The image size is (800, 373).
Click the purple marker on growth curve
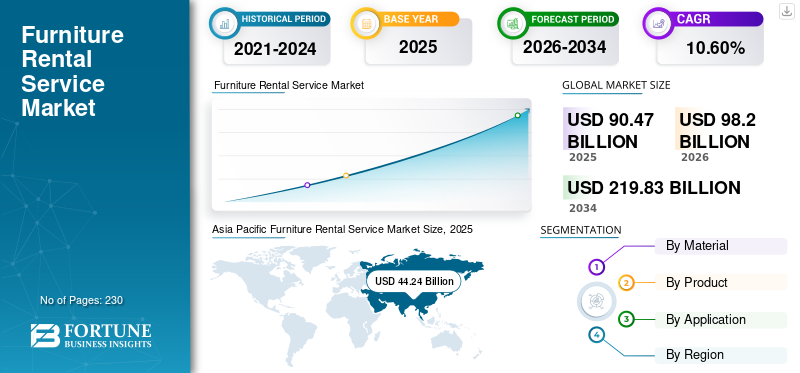click(307, 185)
